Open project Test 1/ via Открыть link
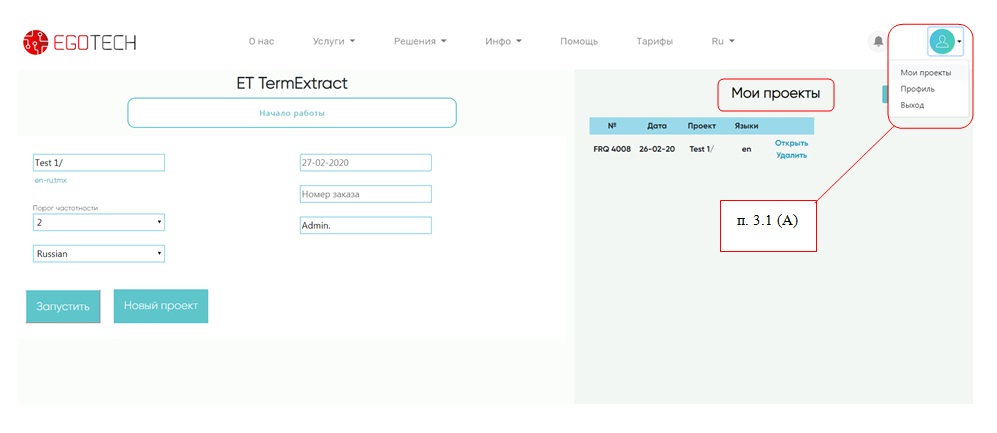The width and height of the screenshot is (997, 433). (x=791, y=143)
